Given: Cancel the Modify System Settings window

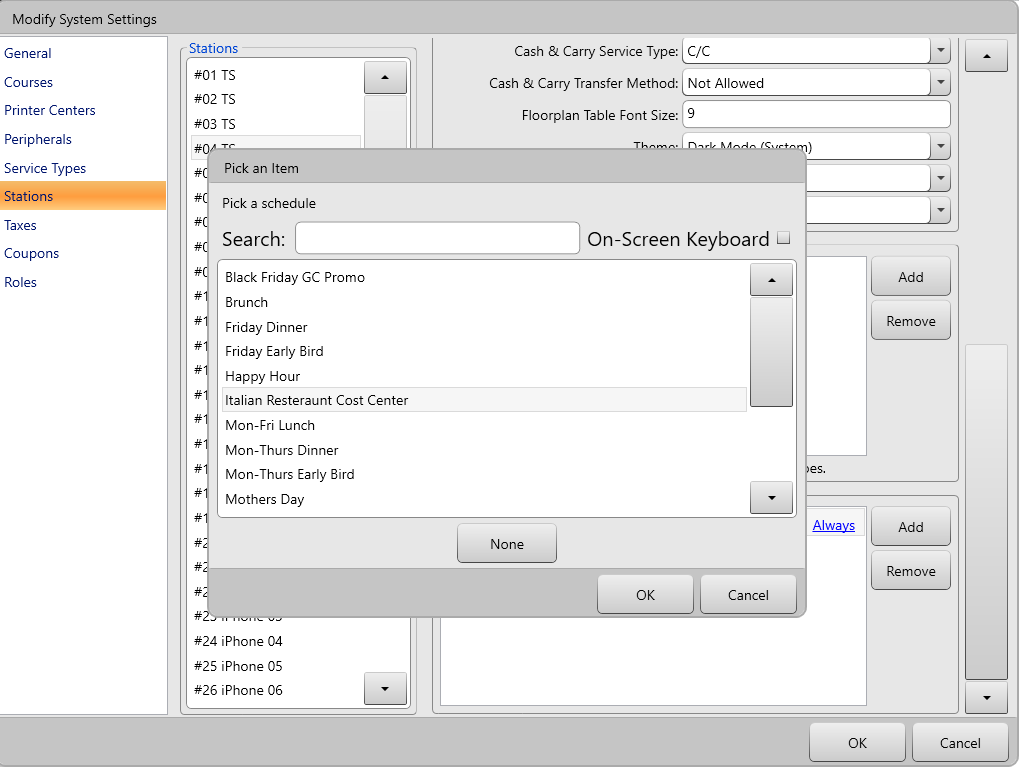Looking at the screenshot, I should coord(960,742).
